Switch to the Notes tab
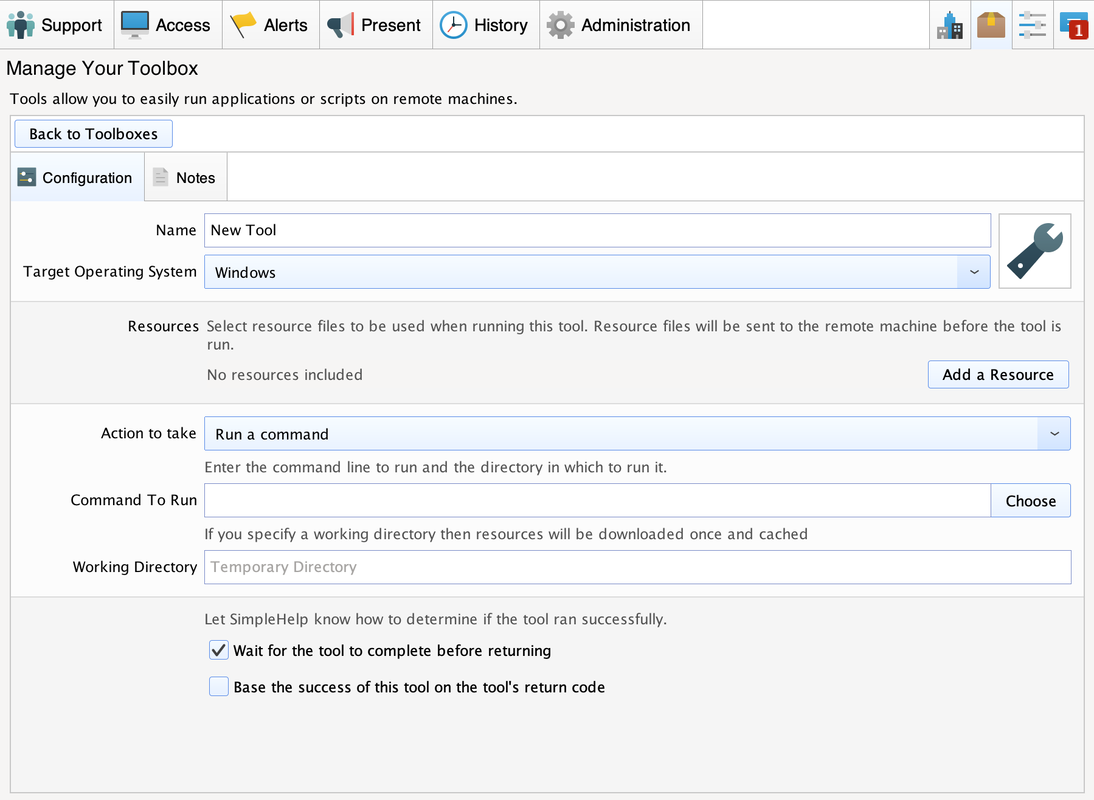 click(x=186, y=178)
